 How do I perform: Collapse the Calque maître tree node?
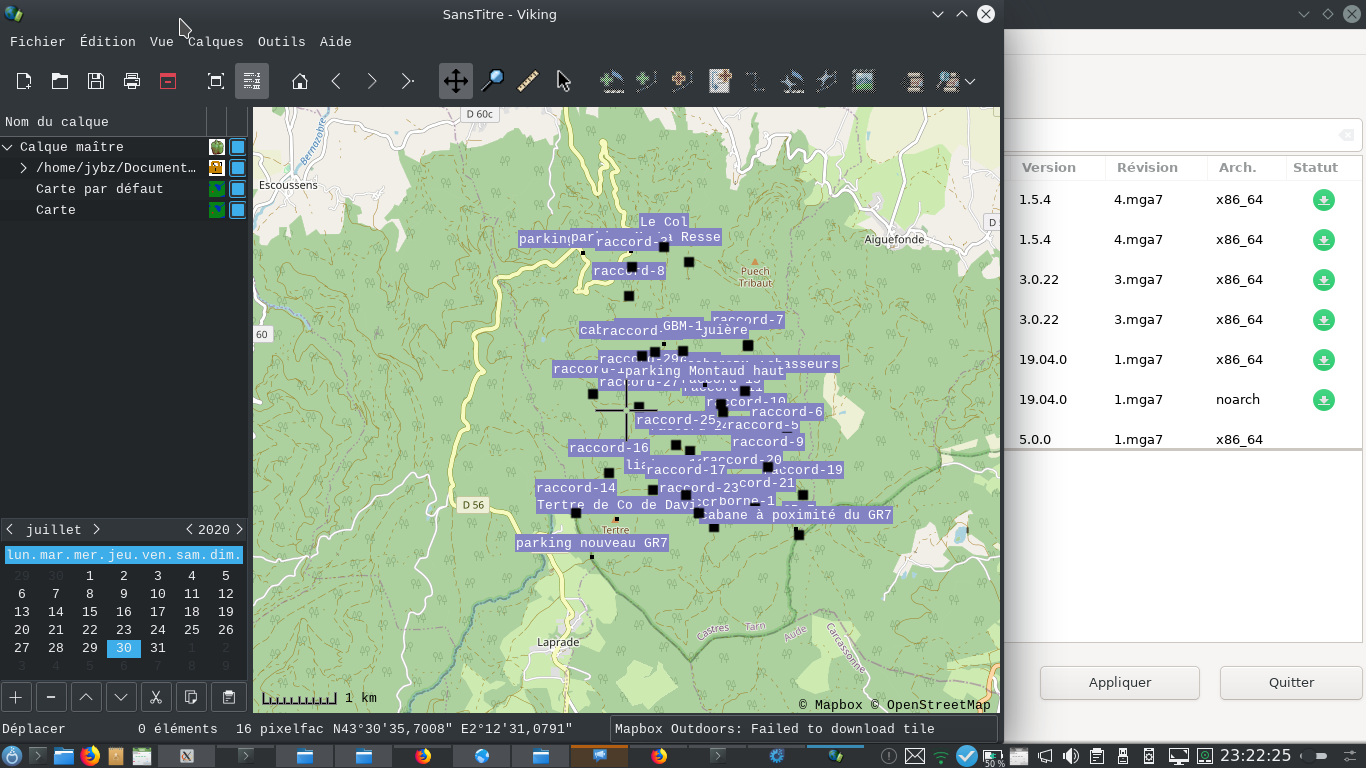coord(8,147)
